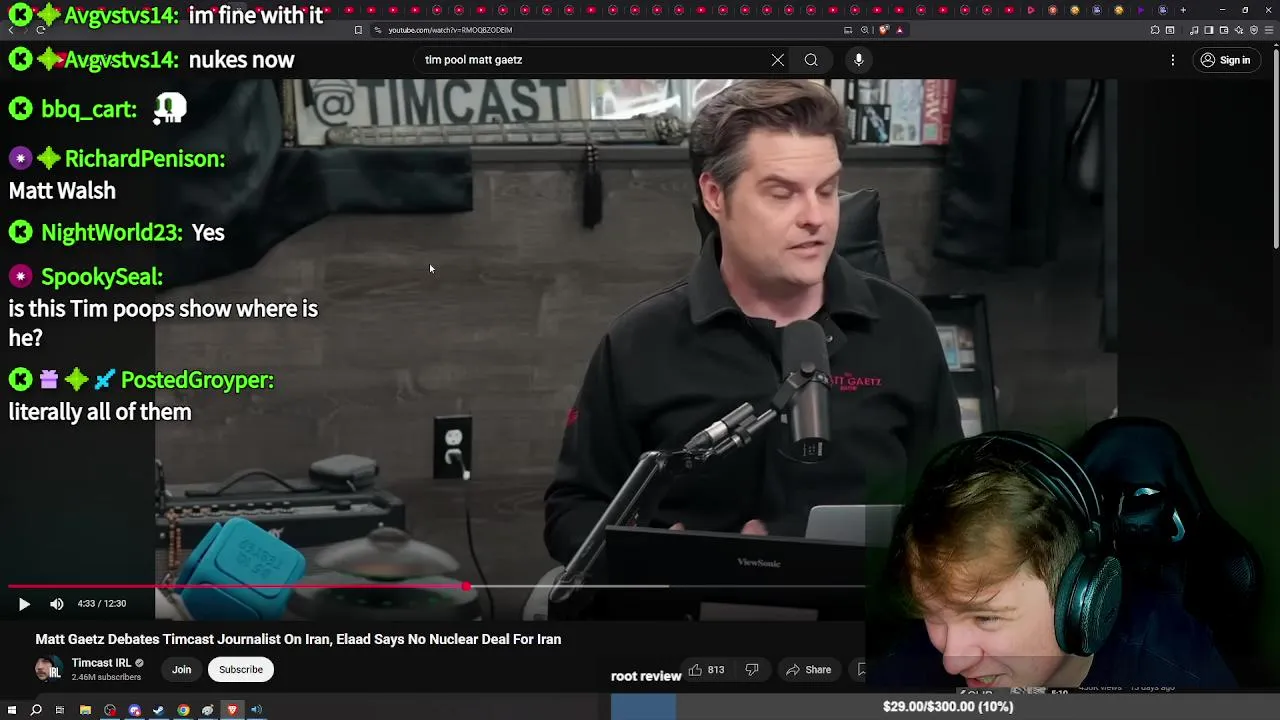Click the page vertical scrollbar
This screenshot has height=720, width=1280.
[x=1275, y=150]
